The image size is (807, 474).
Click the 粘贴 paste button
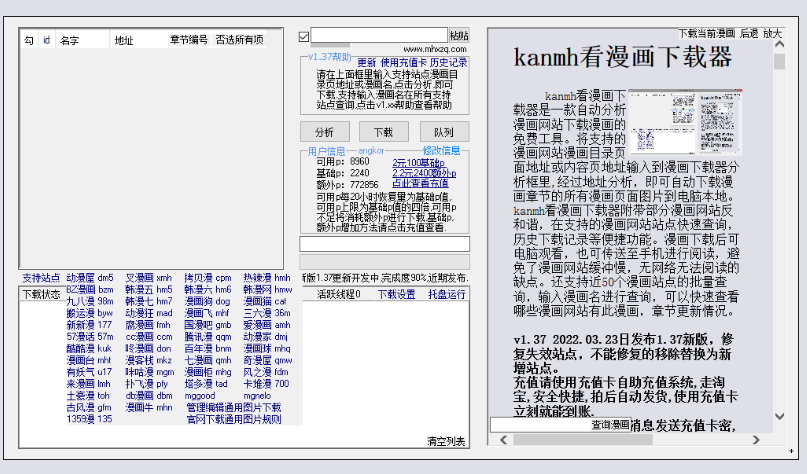pyautogui.click(x=459, y=36)
